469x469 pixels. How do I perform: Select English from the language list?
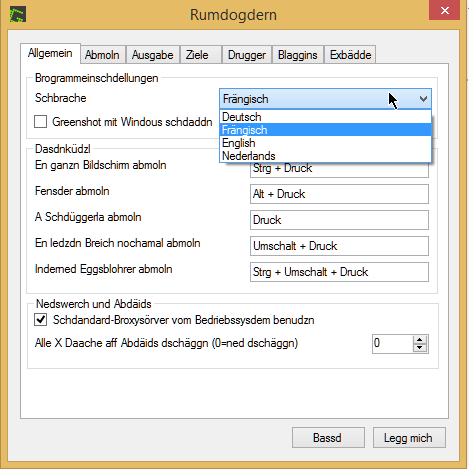coord(325,143)
